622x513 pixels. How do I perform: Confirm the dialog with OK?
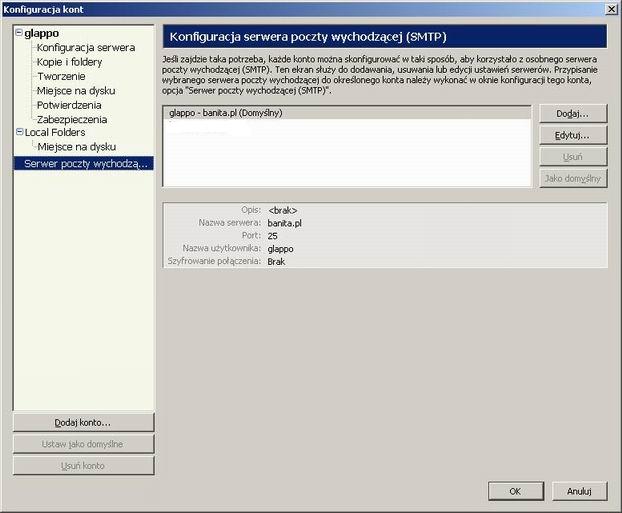(x=514, y=491)
